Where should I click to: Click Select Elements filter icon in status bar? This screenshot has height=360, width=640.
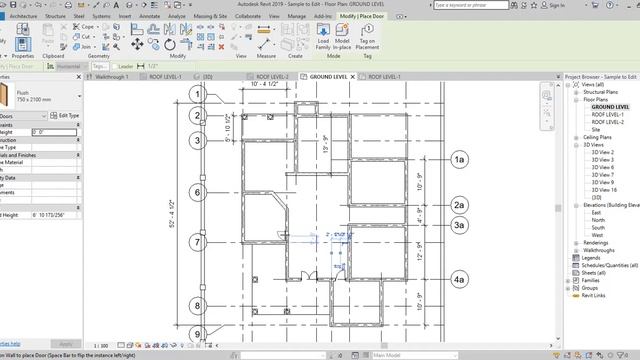click(622, 356)
